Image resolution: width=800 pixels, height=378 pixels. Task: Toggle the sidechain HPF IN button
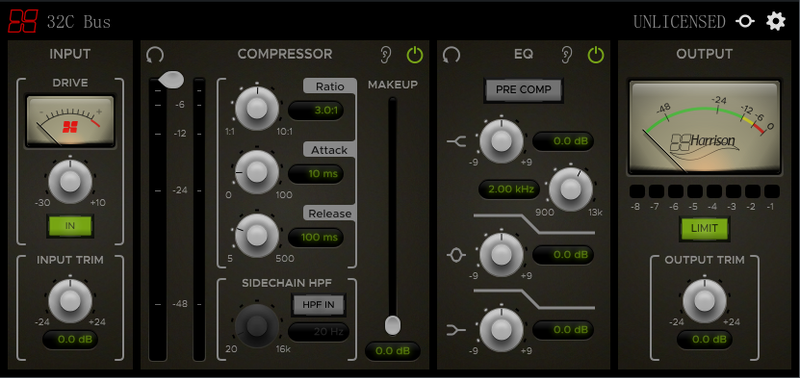pos(318,305)
